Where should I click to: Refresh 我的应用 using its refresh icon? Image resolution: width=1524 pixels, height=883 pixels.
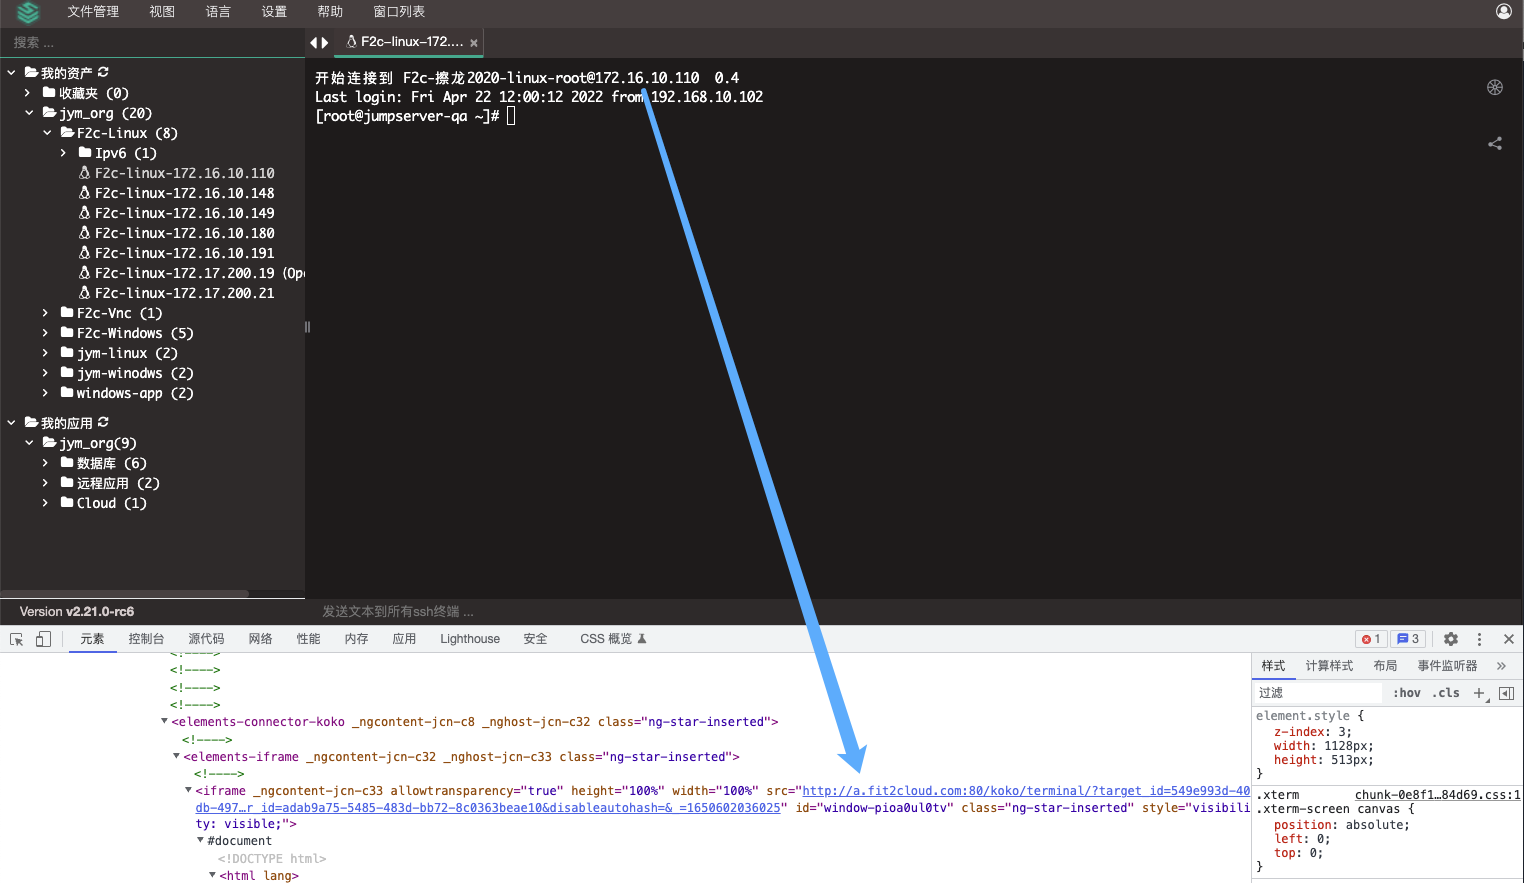[103, 421]
